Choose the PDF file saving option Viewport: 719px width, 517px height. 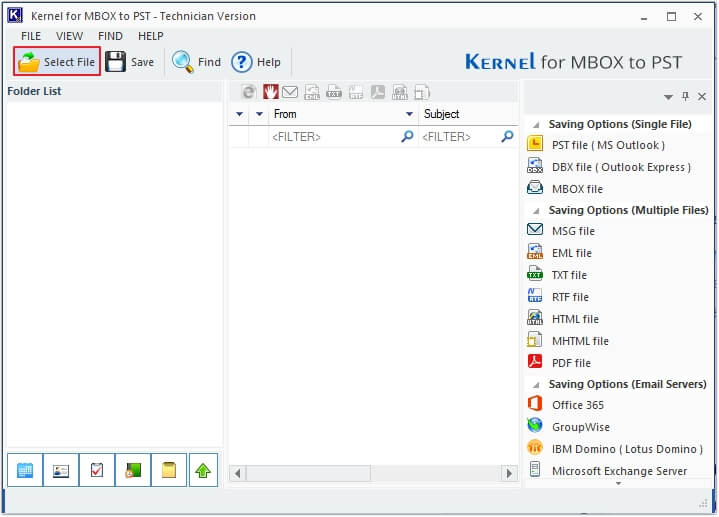click(571, 363)
